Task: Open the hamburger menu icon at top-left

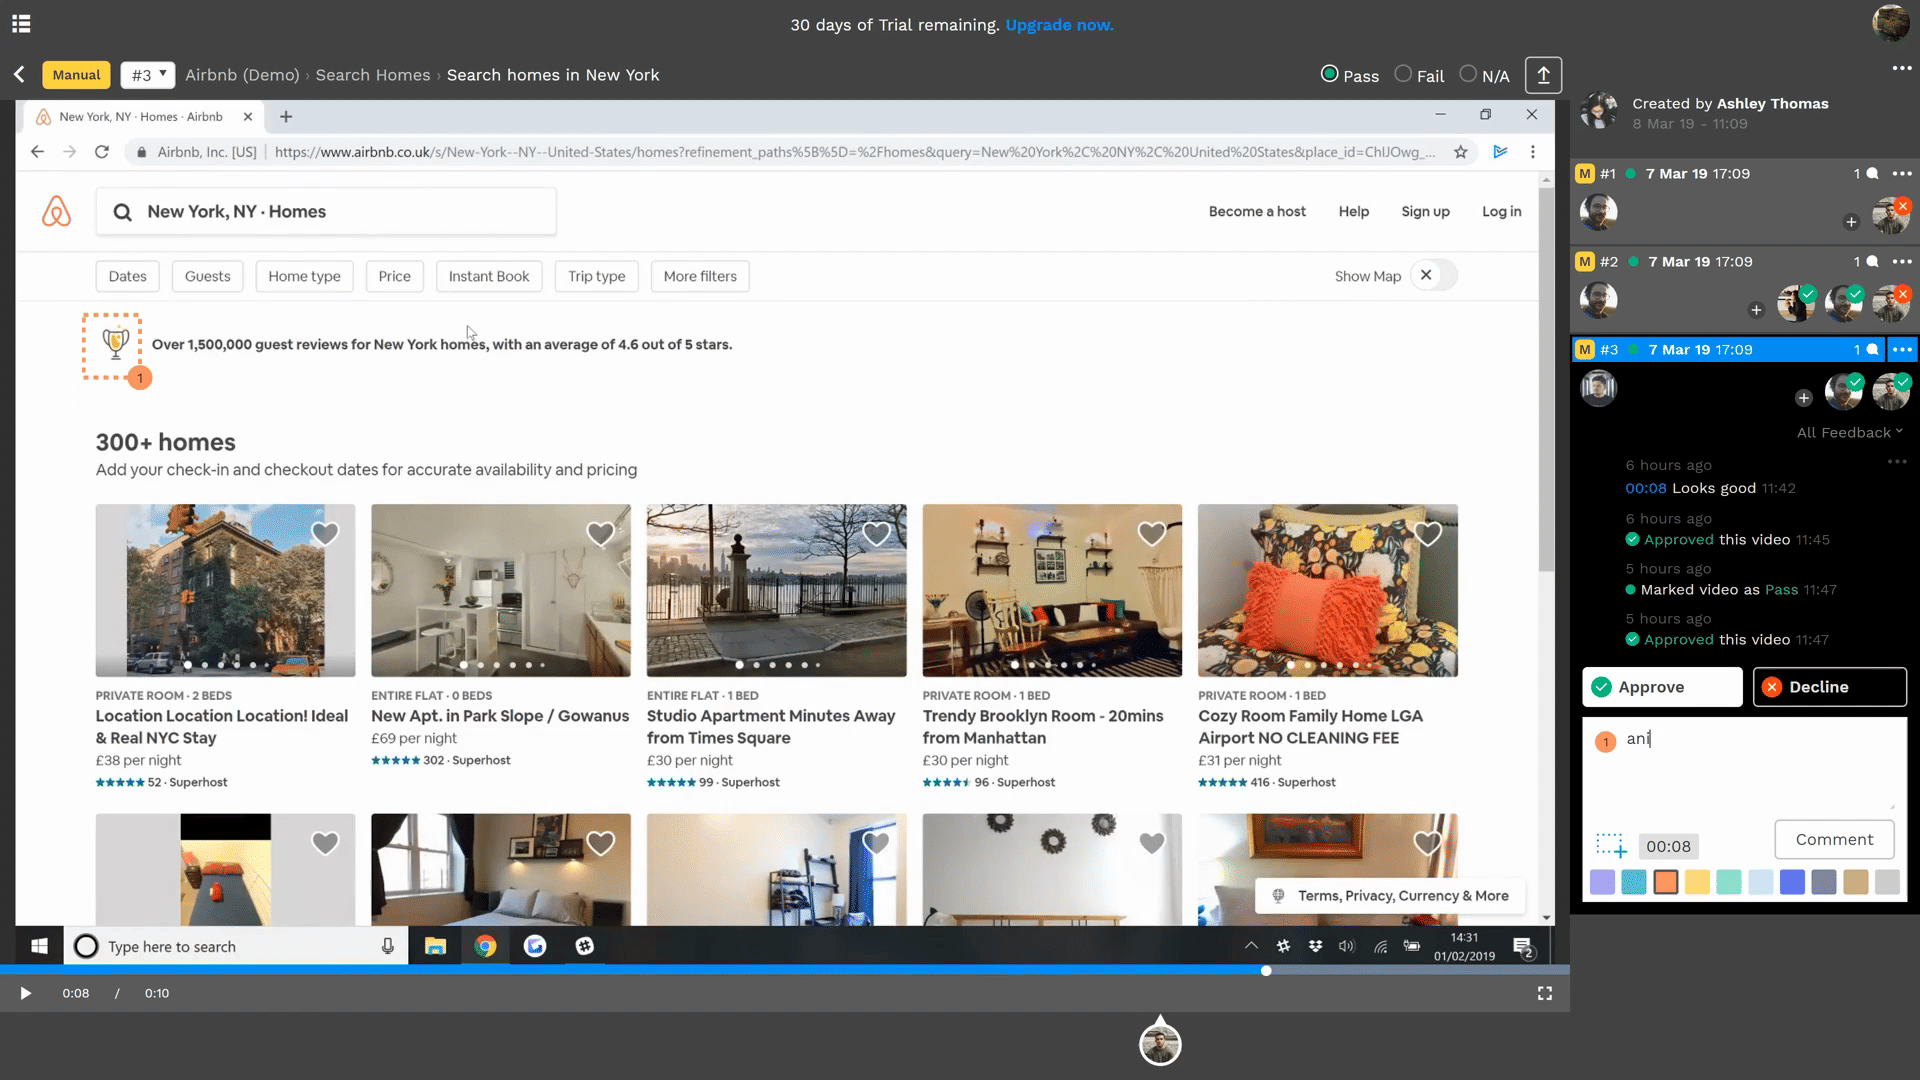Action: pyautogui.click(x=21, y=23)
